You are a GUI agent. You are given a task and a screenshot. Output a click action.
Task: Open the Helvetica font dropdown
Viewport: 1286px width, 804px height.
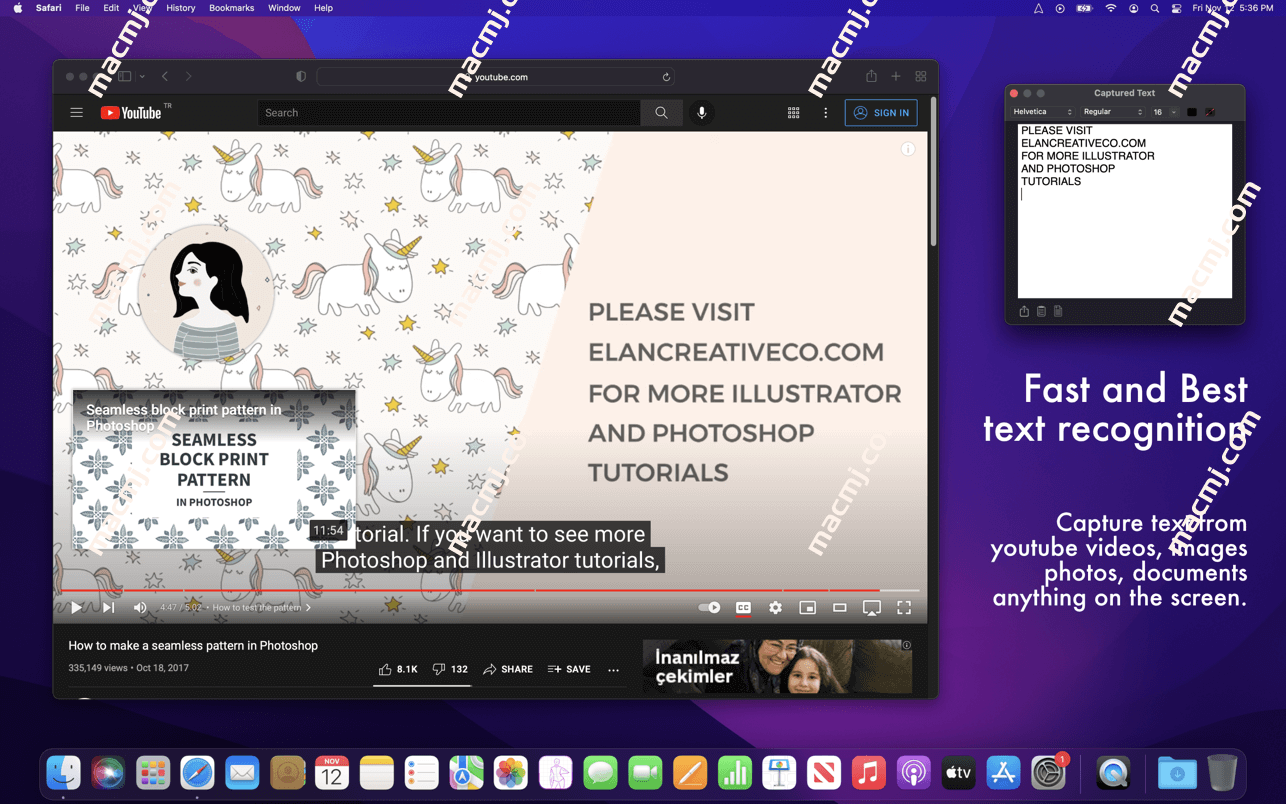coord(1043,112)
